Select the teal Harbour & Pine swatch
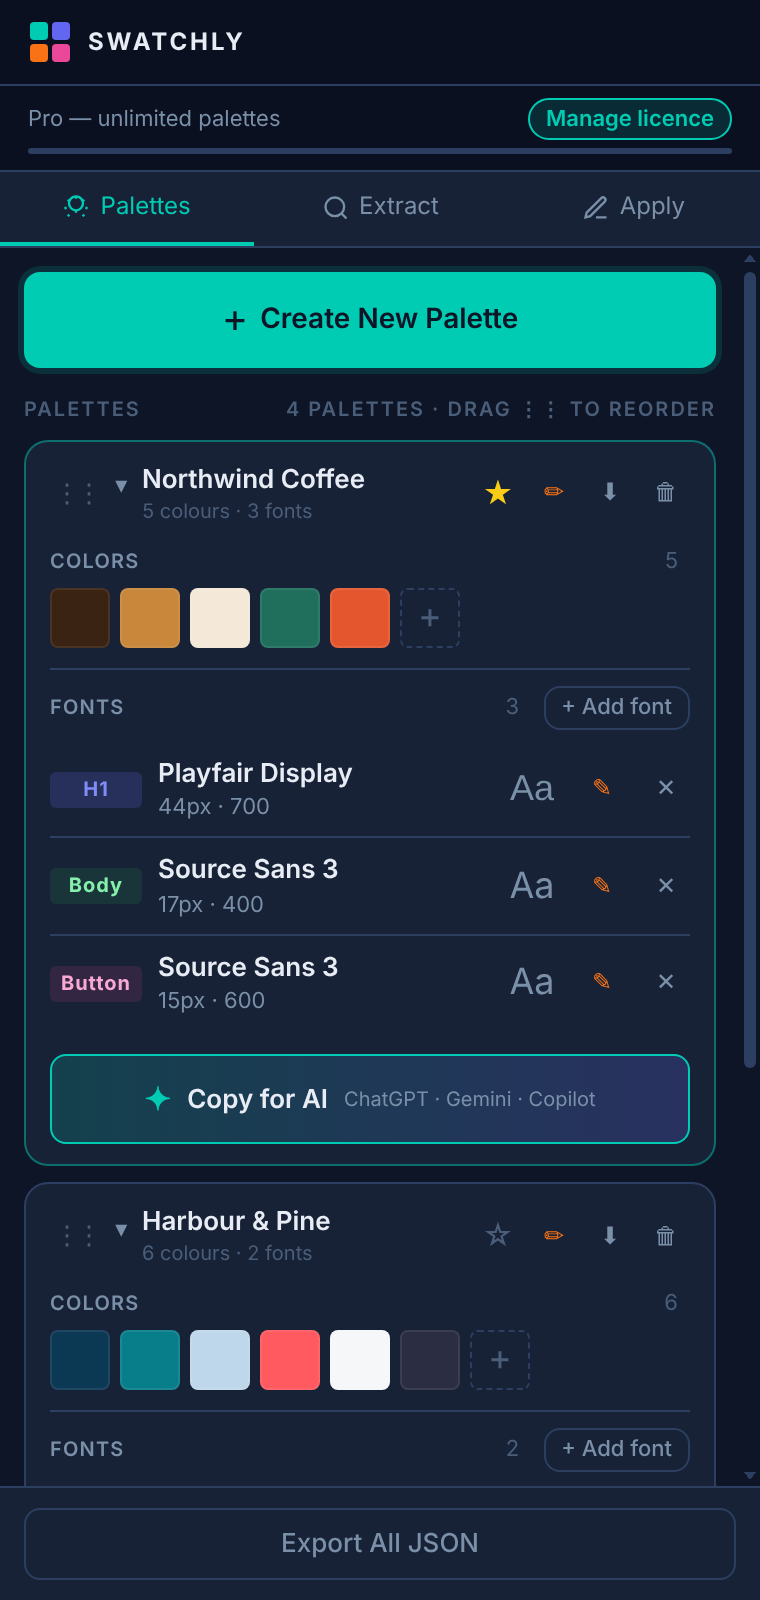 [x=150, y=1360]
